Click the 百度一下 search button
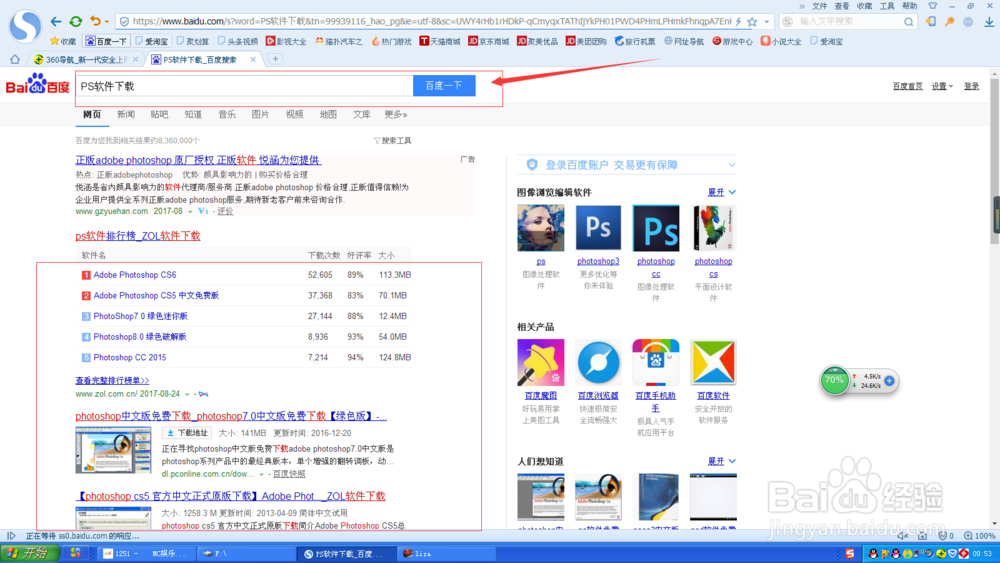The height and width of the screenshot is (563, 1000). [444, 85]
